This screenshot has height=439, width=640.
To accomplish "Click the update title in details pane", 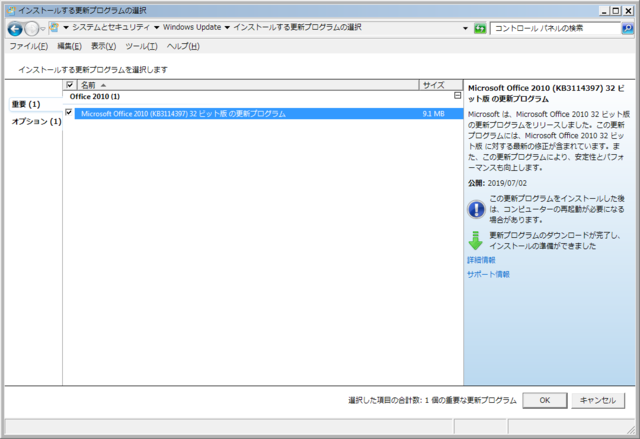I will (x=546, y=93).
